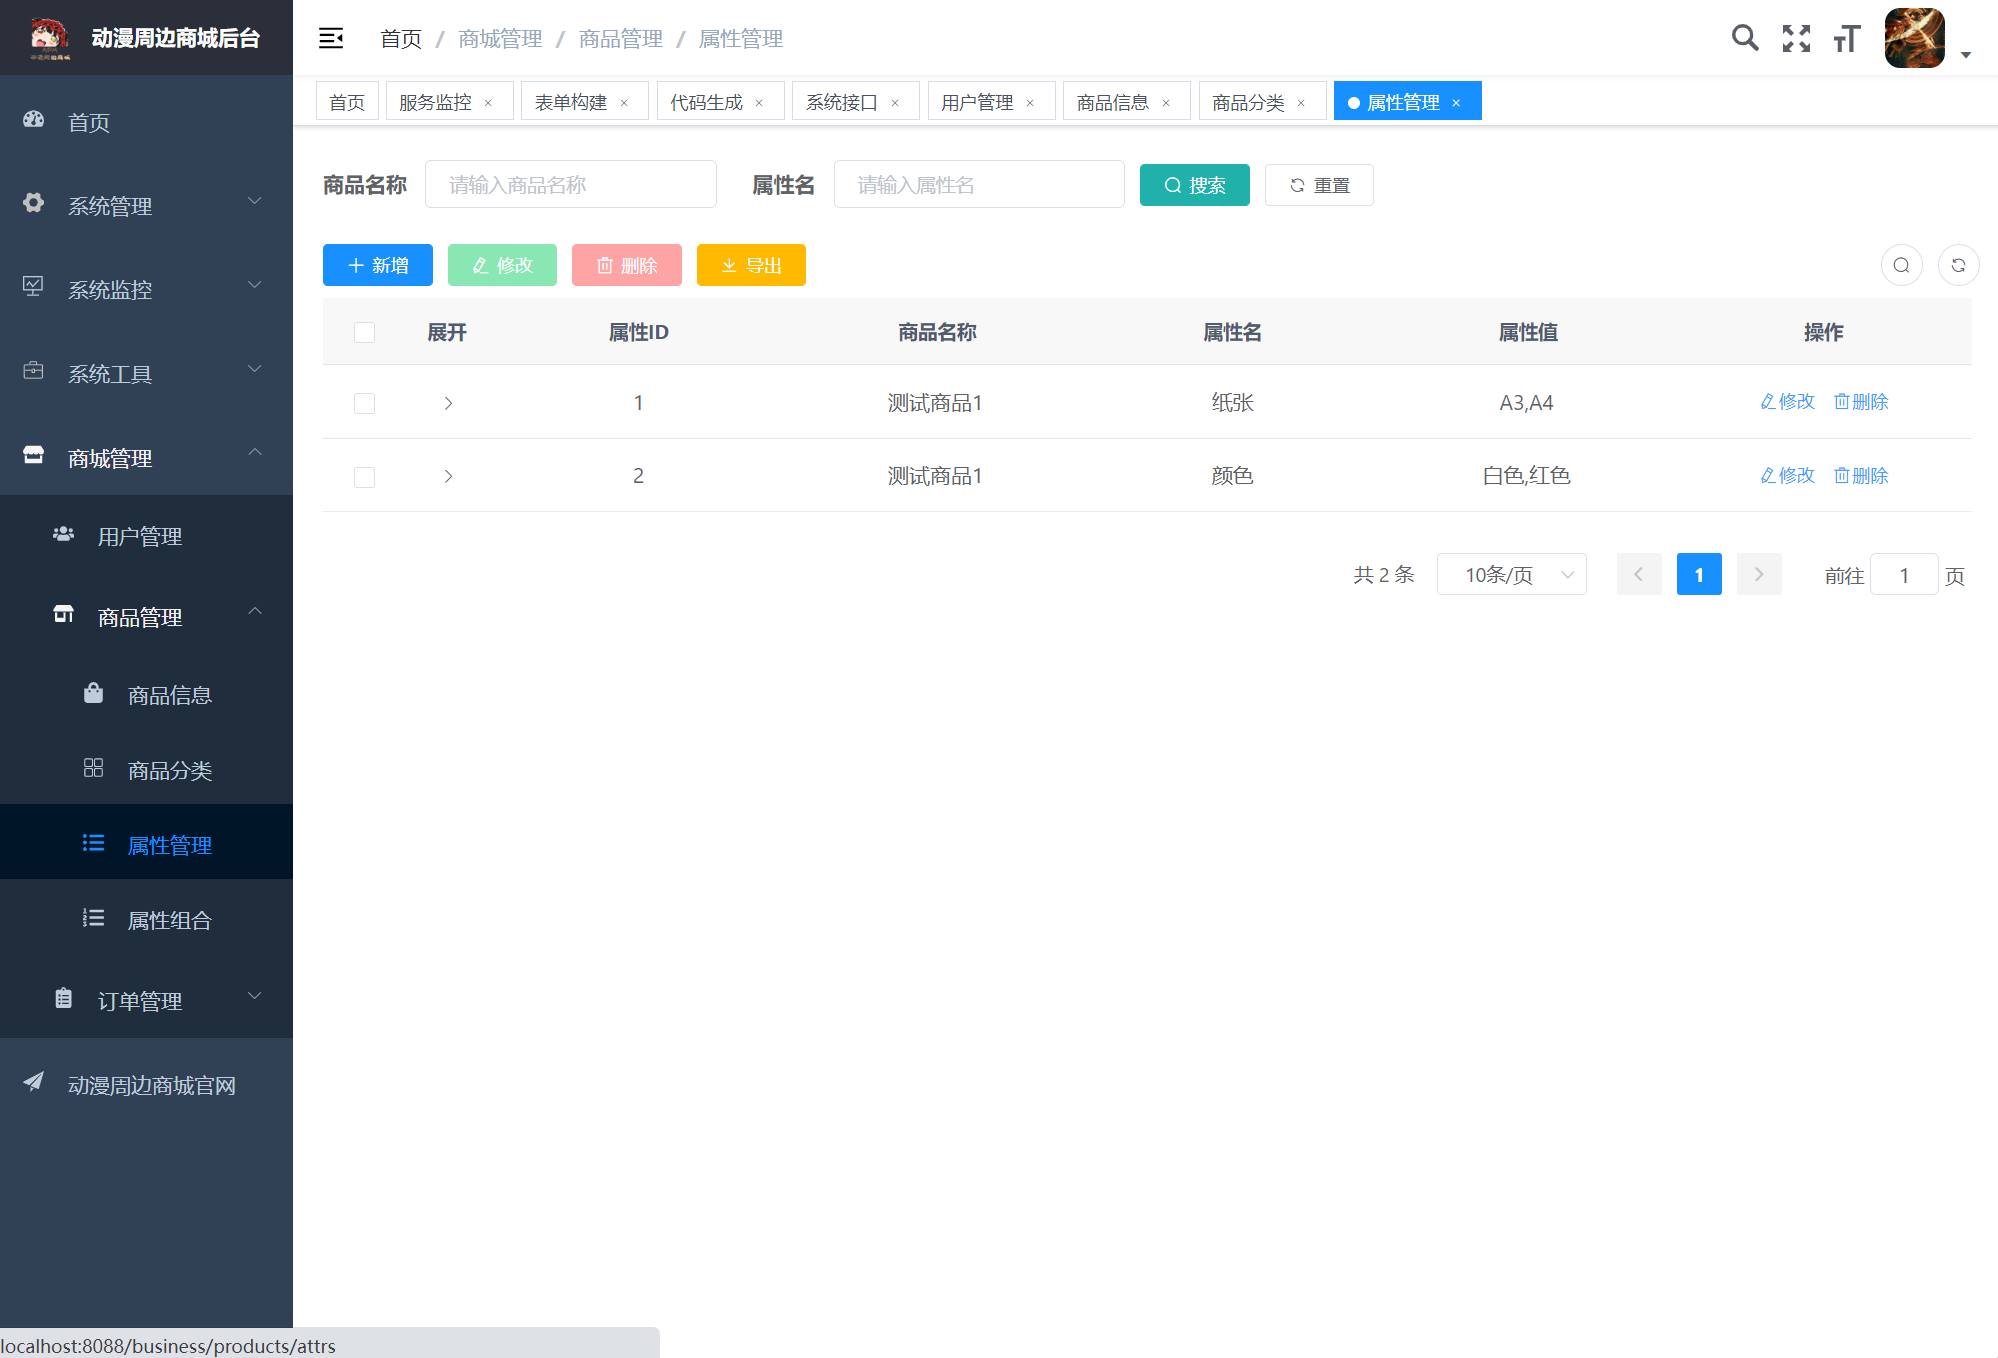Hide search bar using round magnifier icon
The height and width of the screenshot is (1358, 1998).
click(x=1901, y=265)
